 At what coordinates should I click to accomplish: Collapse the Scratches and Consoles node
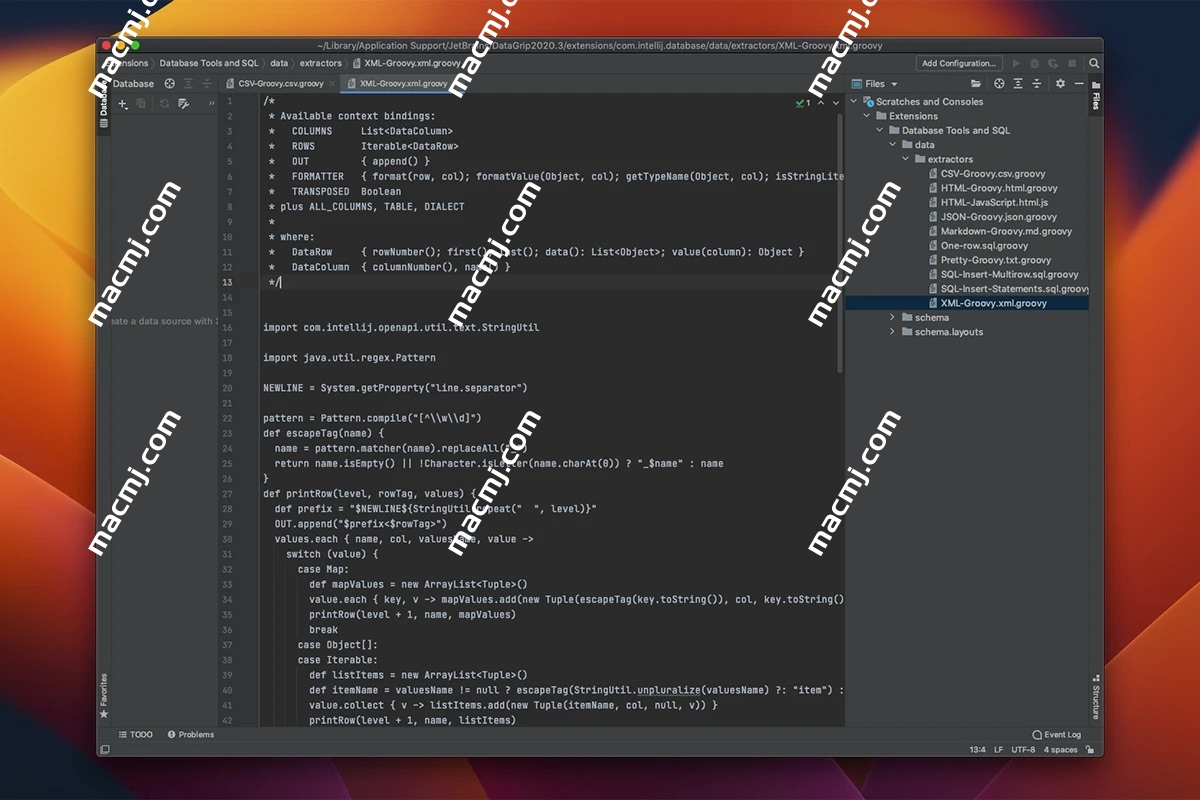pyautogui.click(x=852, y=101)
